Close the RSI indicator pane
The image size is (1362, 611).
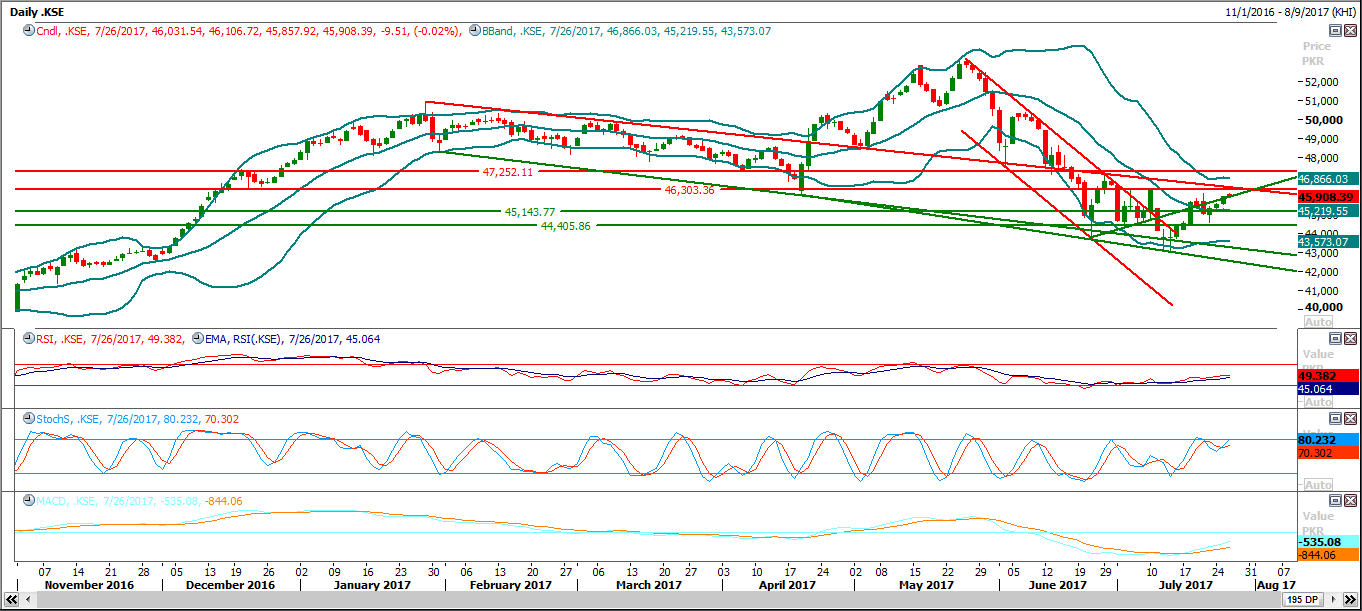(1350, 339)
